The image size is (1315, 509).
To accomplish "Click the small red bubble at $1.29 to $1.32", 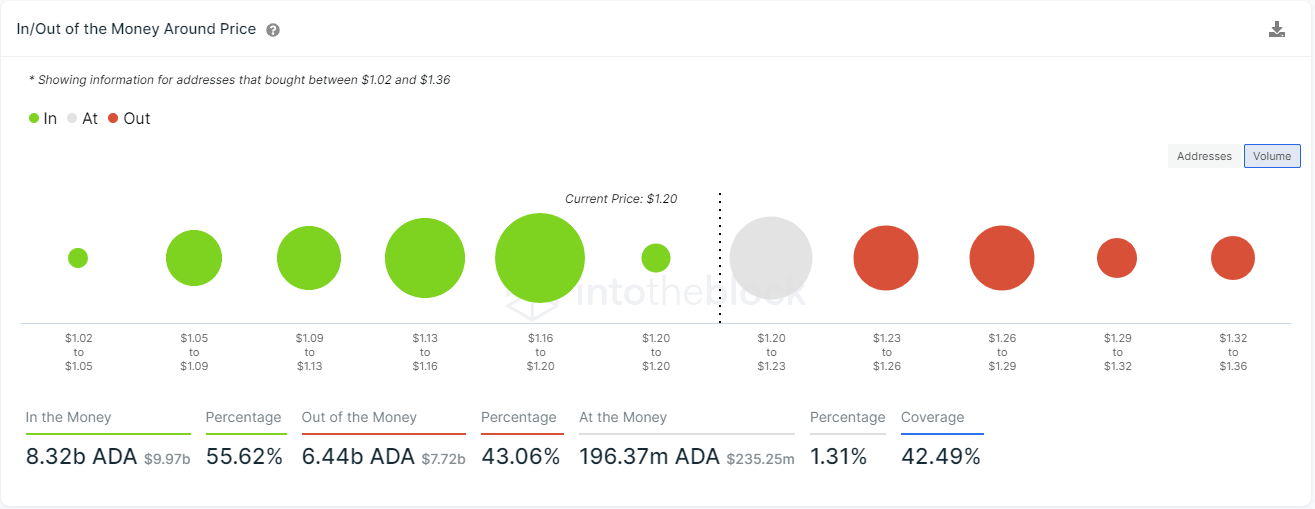I will coord(1117,258).
